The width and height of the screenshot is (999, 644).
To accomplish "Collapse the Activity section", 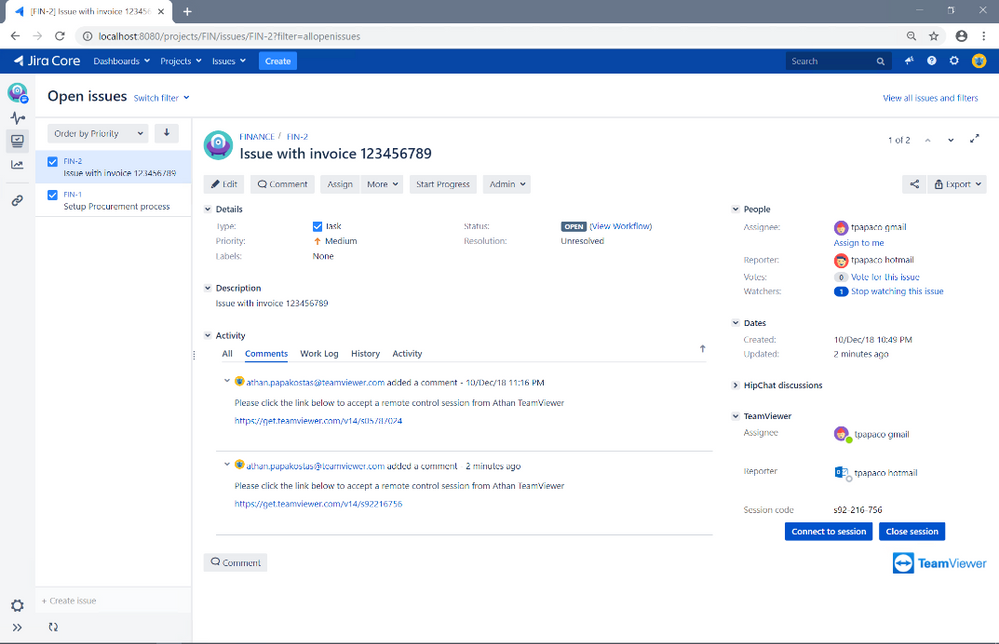I will (208, 335).
